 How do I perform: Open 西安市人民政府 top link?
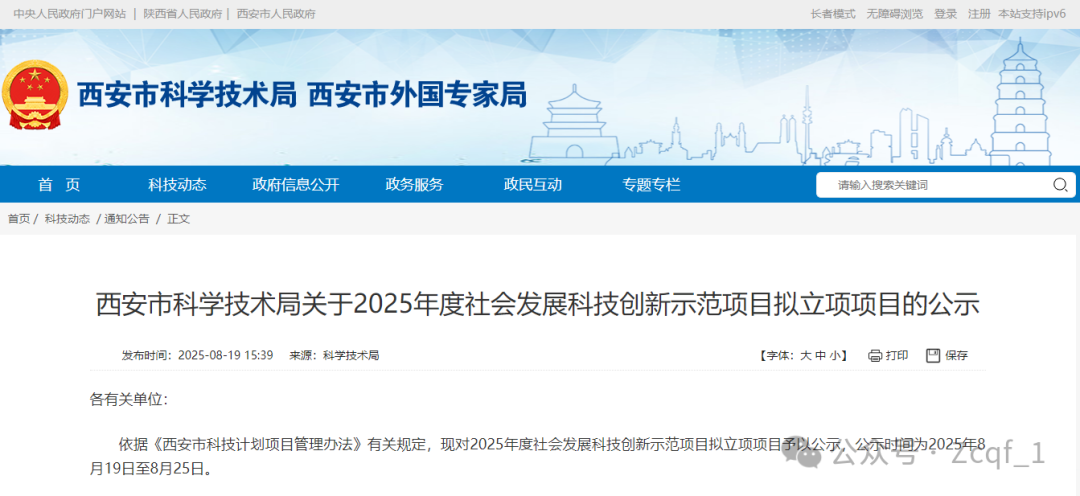[x=276, y=14]
